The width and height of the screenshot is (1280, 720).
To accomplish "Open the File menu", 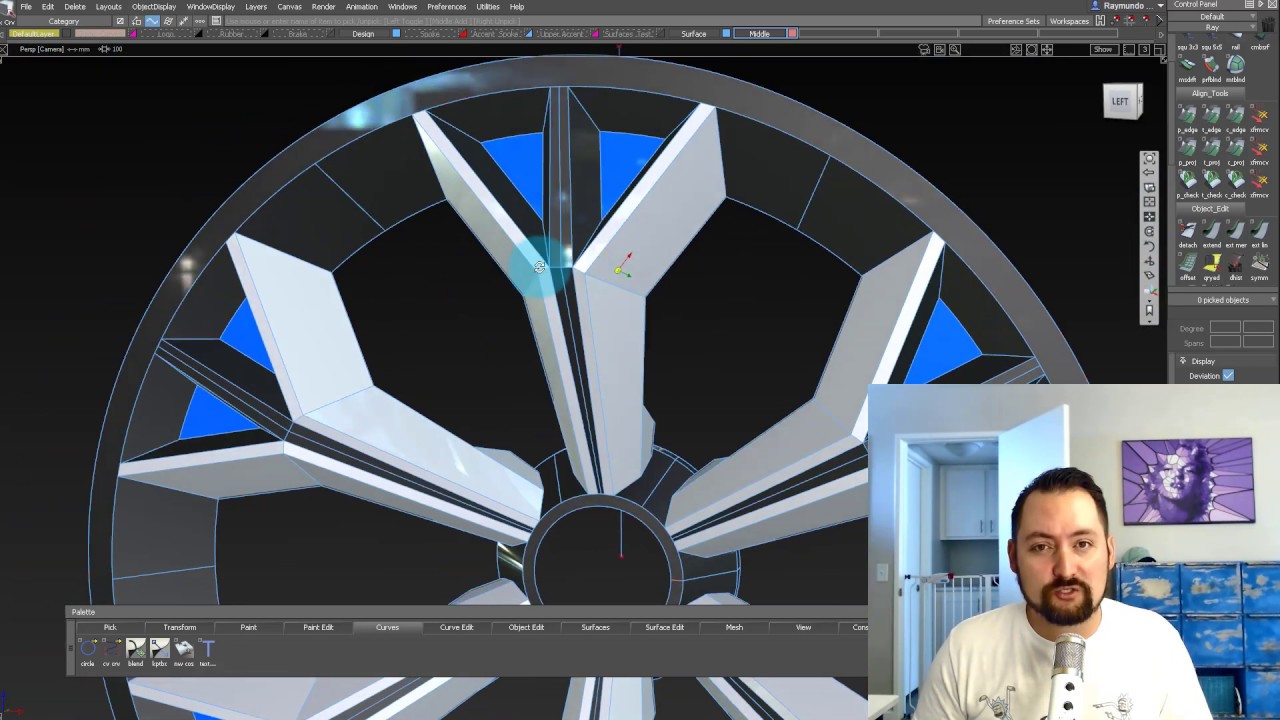I will tap(26, 6).
